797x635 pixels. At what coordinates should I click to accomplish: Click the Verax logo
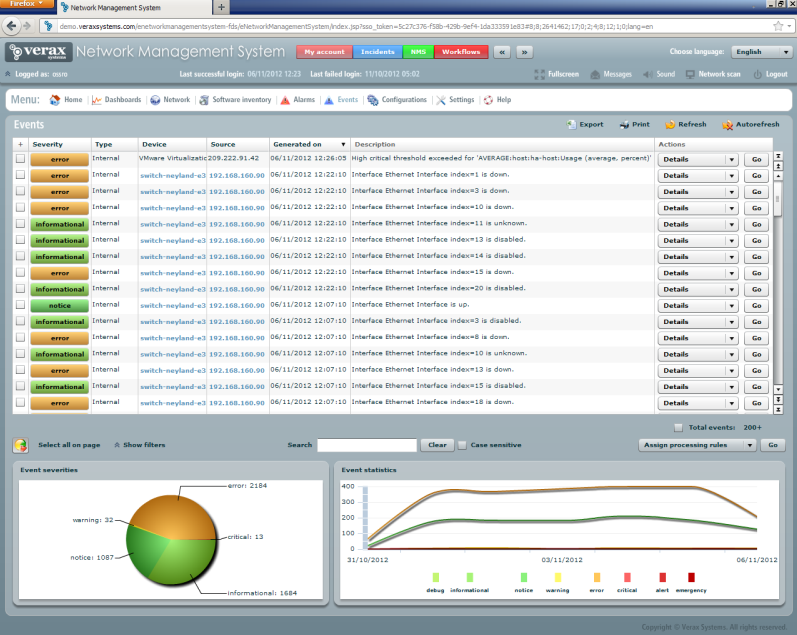pyautogui.click(x=39, y=52)
